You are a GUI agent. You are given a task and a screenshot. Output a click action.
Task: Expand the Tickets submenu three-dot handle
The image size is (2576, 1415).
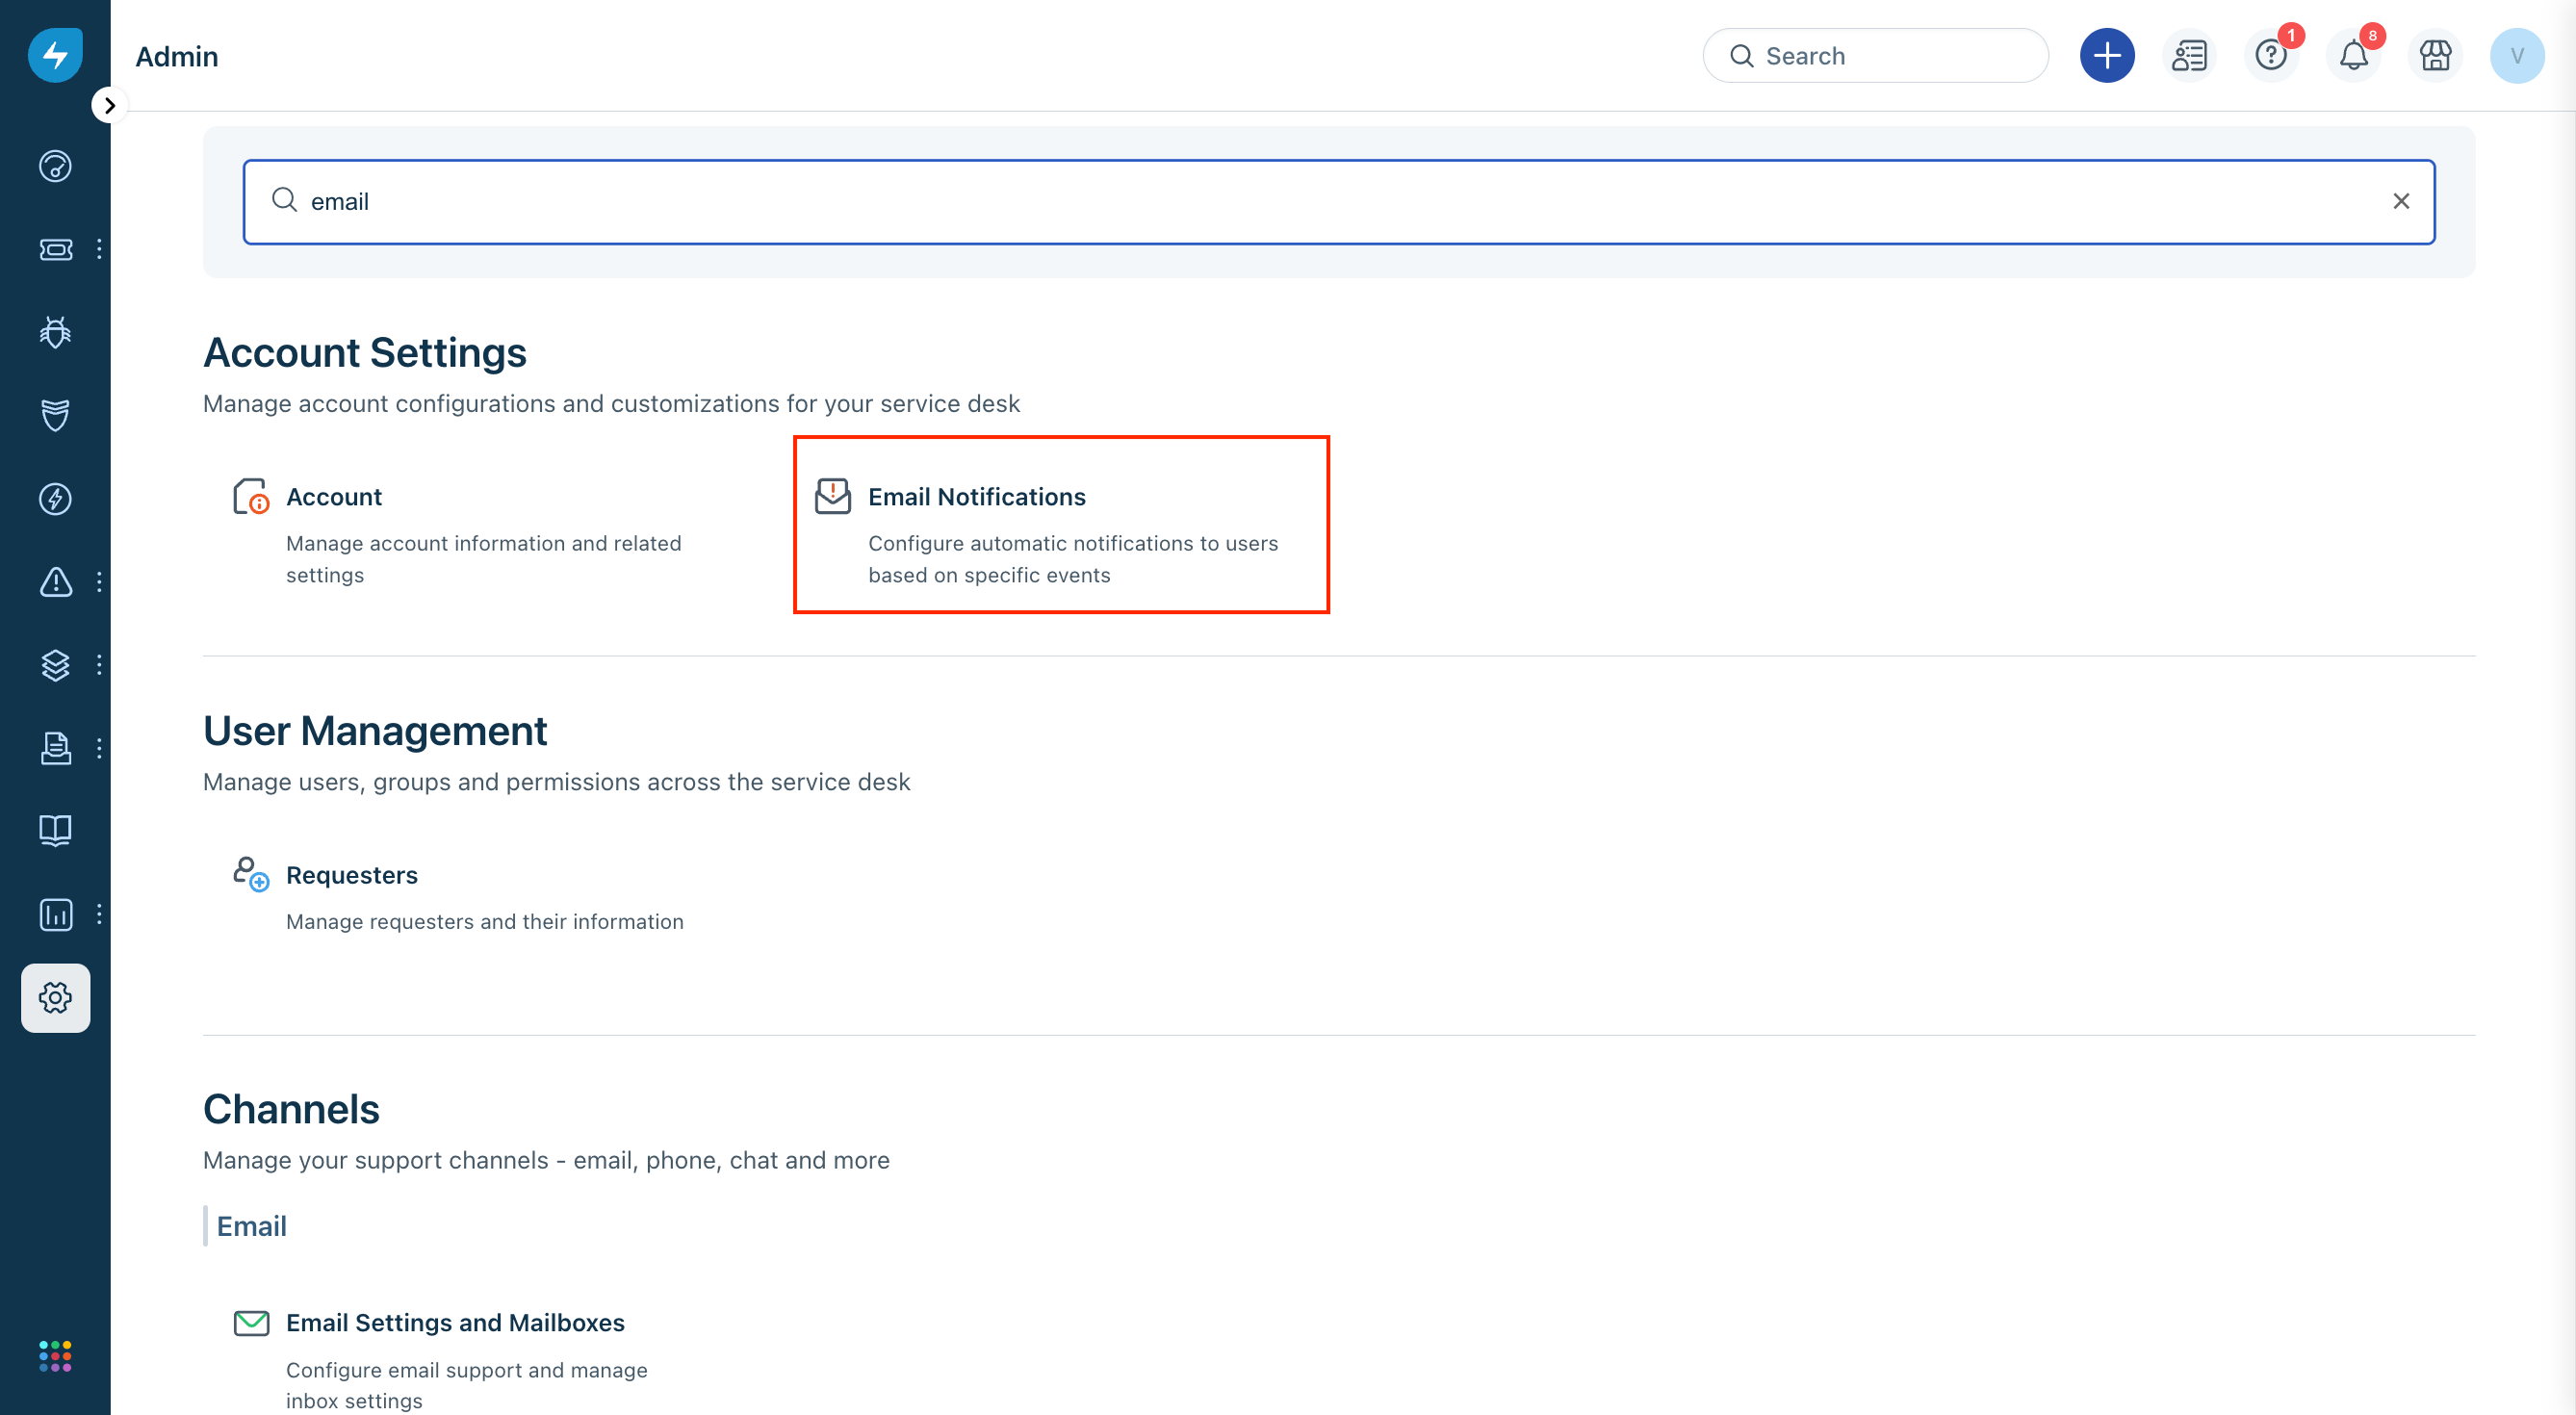pyautogui.click(x=99, y=249)
